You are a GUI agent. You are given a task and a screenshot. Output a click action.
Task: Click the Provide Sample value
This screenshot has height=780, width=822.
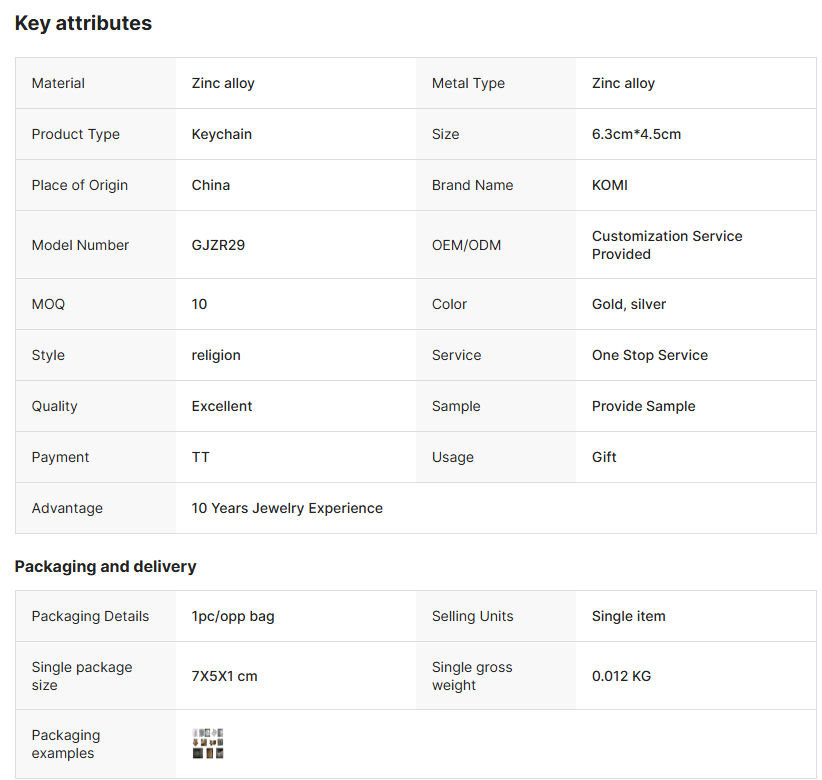tap(644, 407)
